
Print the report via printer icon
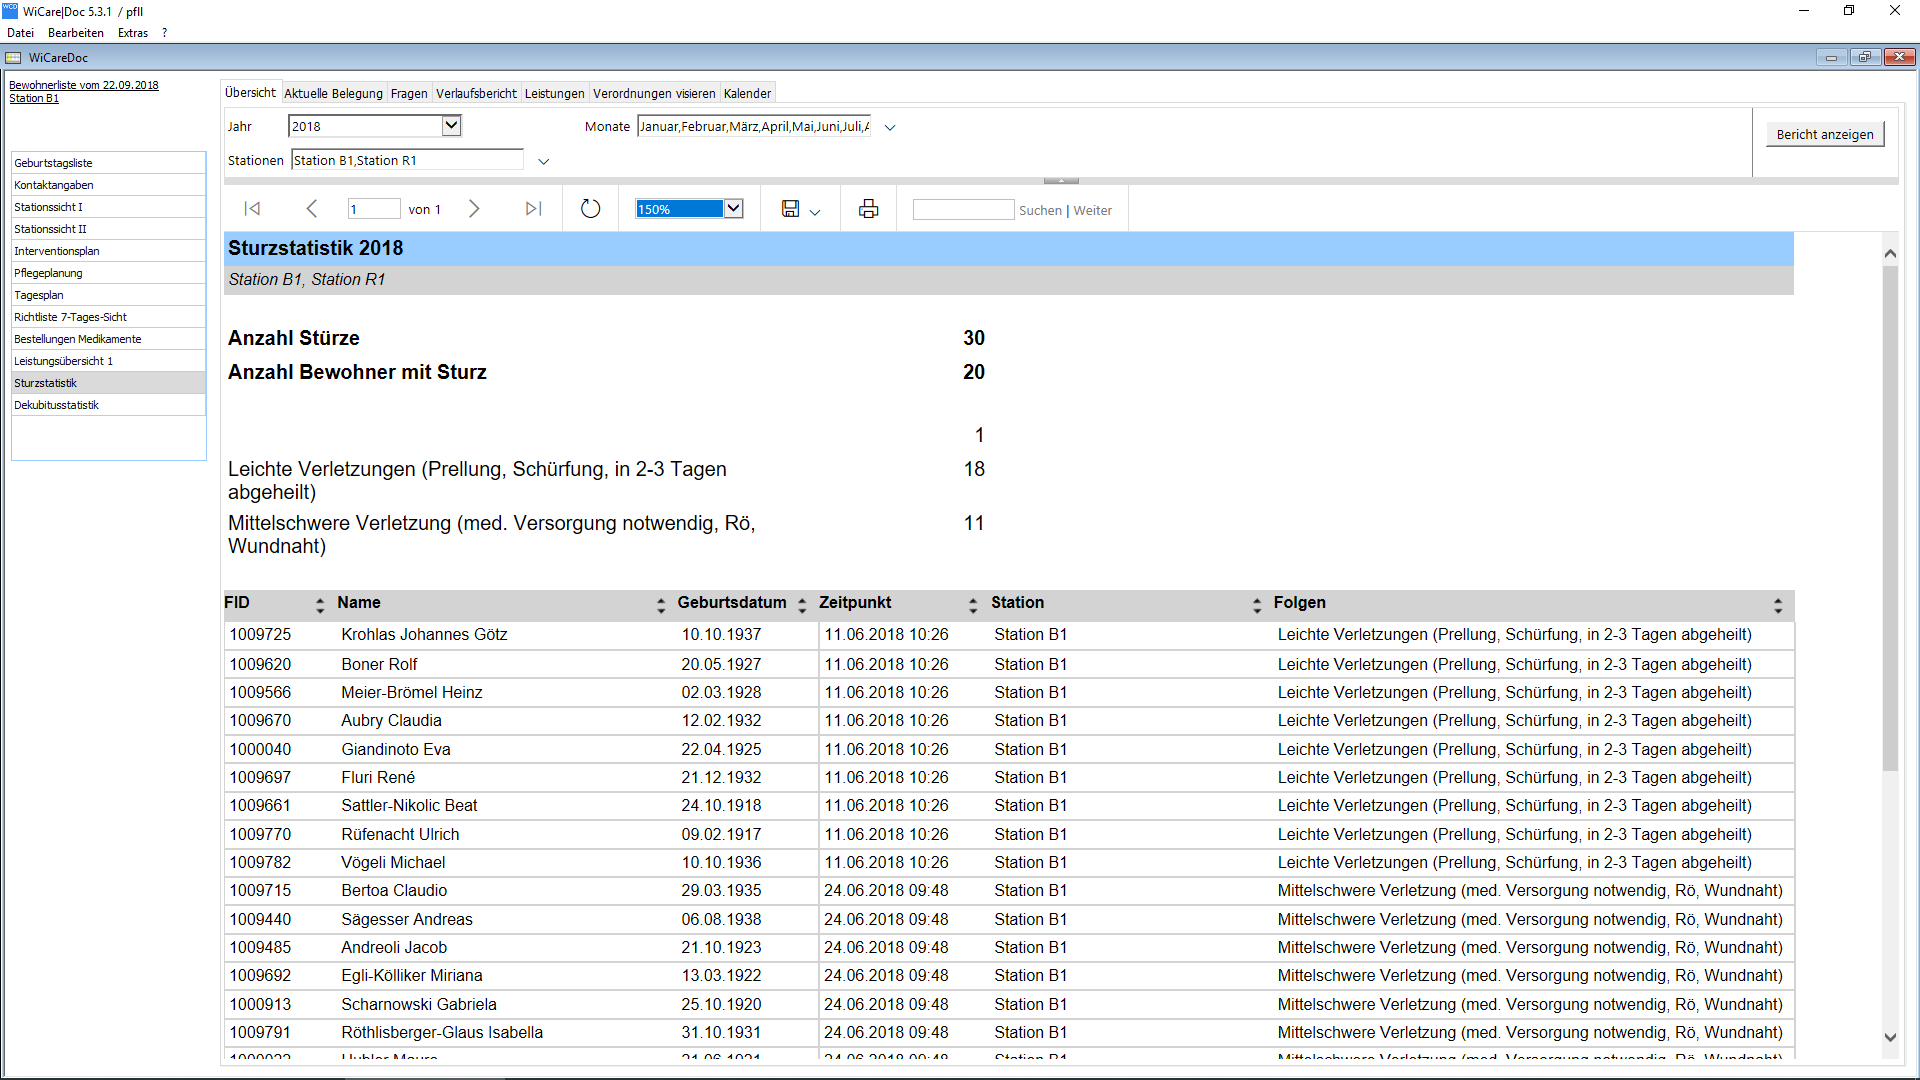point(869,209)
